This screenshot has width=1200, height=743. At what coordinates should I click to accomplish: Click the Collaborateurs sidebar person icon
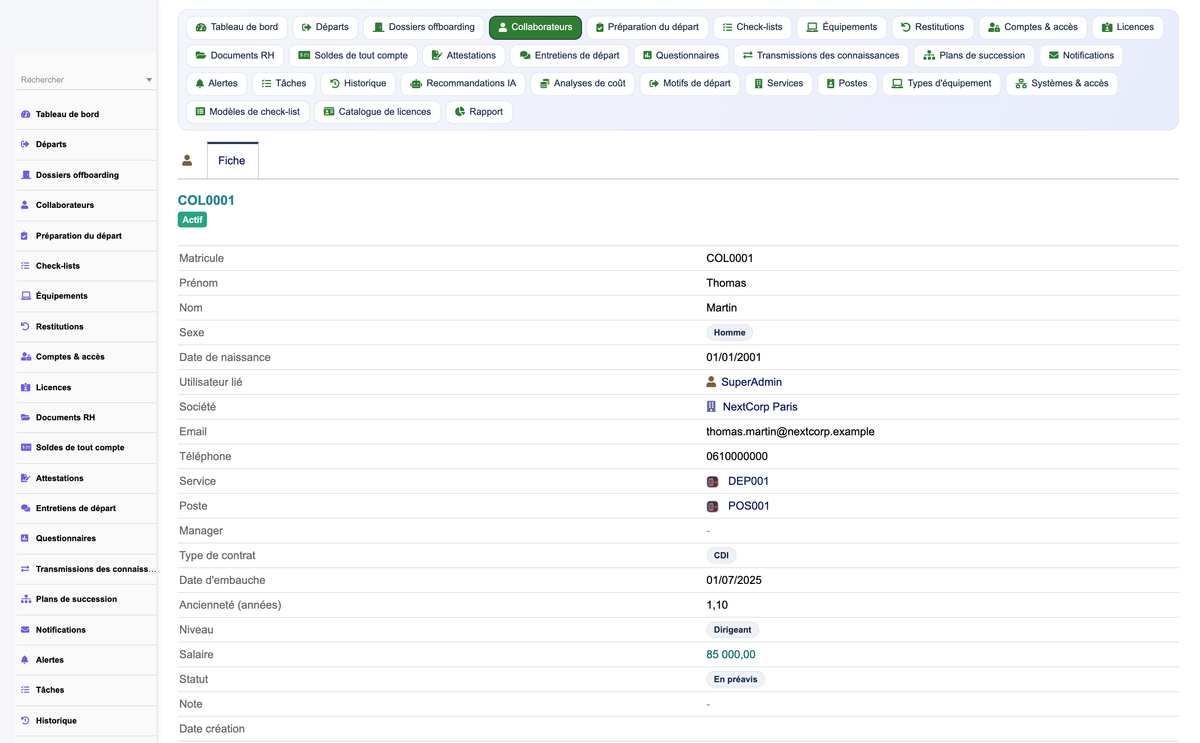[x=25, y=205]
